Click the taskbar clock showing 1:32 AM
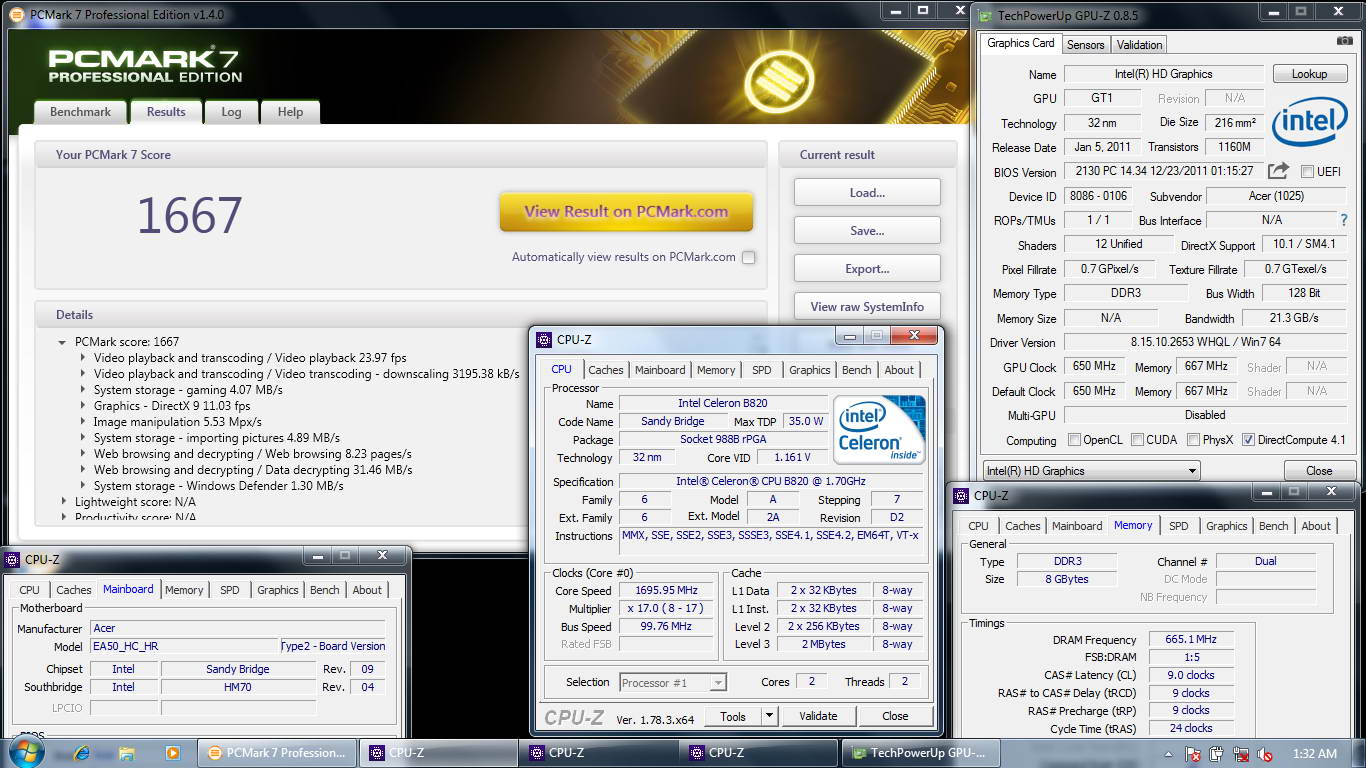 (x=1314, y=754)
